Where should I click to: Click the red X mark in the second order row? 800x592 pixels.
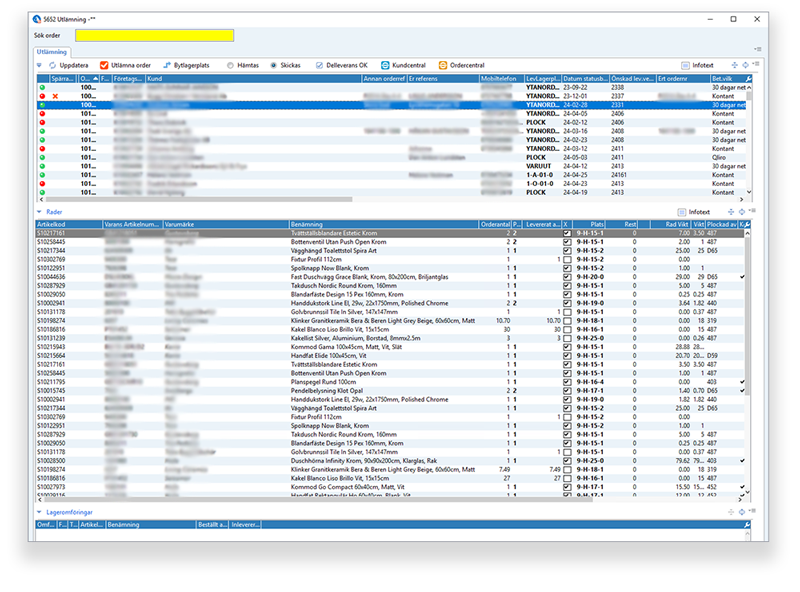[55, 96]
